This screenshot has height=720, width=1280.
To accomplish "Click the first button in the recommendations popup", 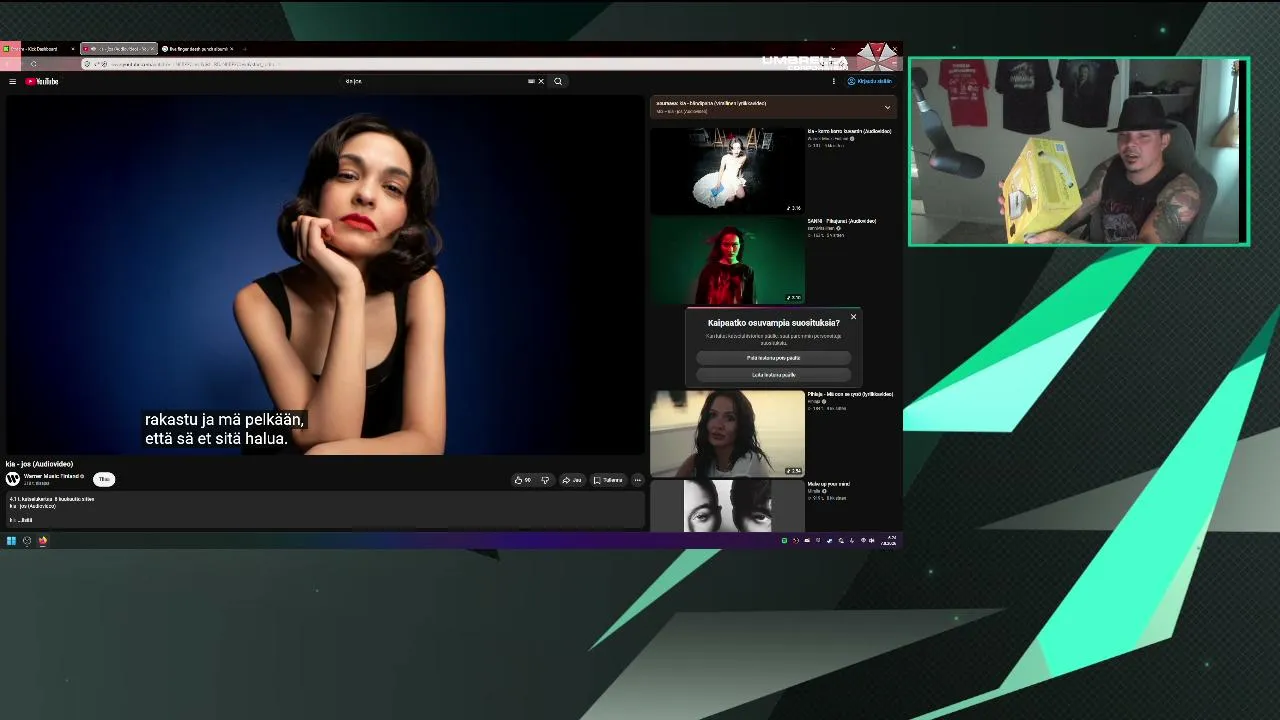I will click(x=774, y=358).
